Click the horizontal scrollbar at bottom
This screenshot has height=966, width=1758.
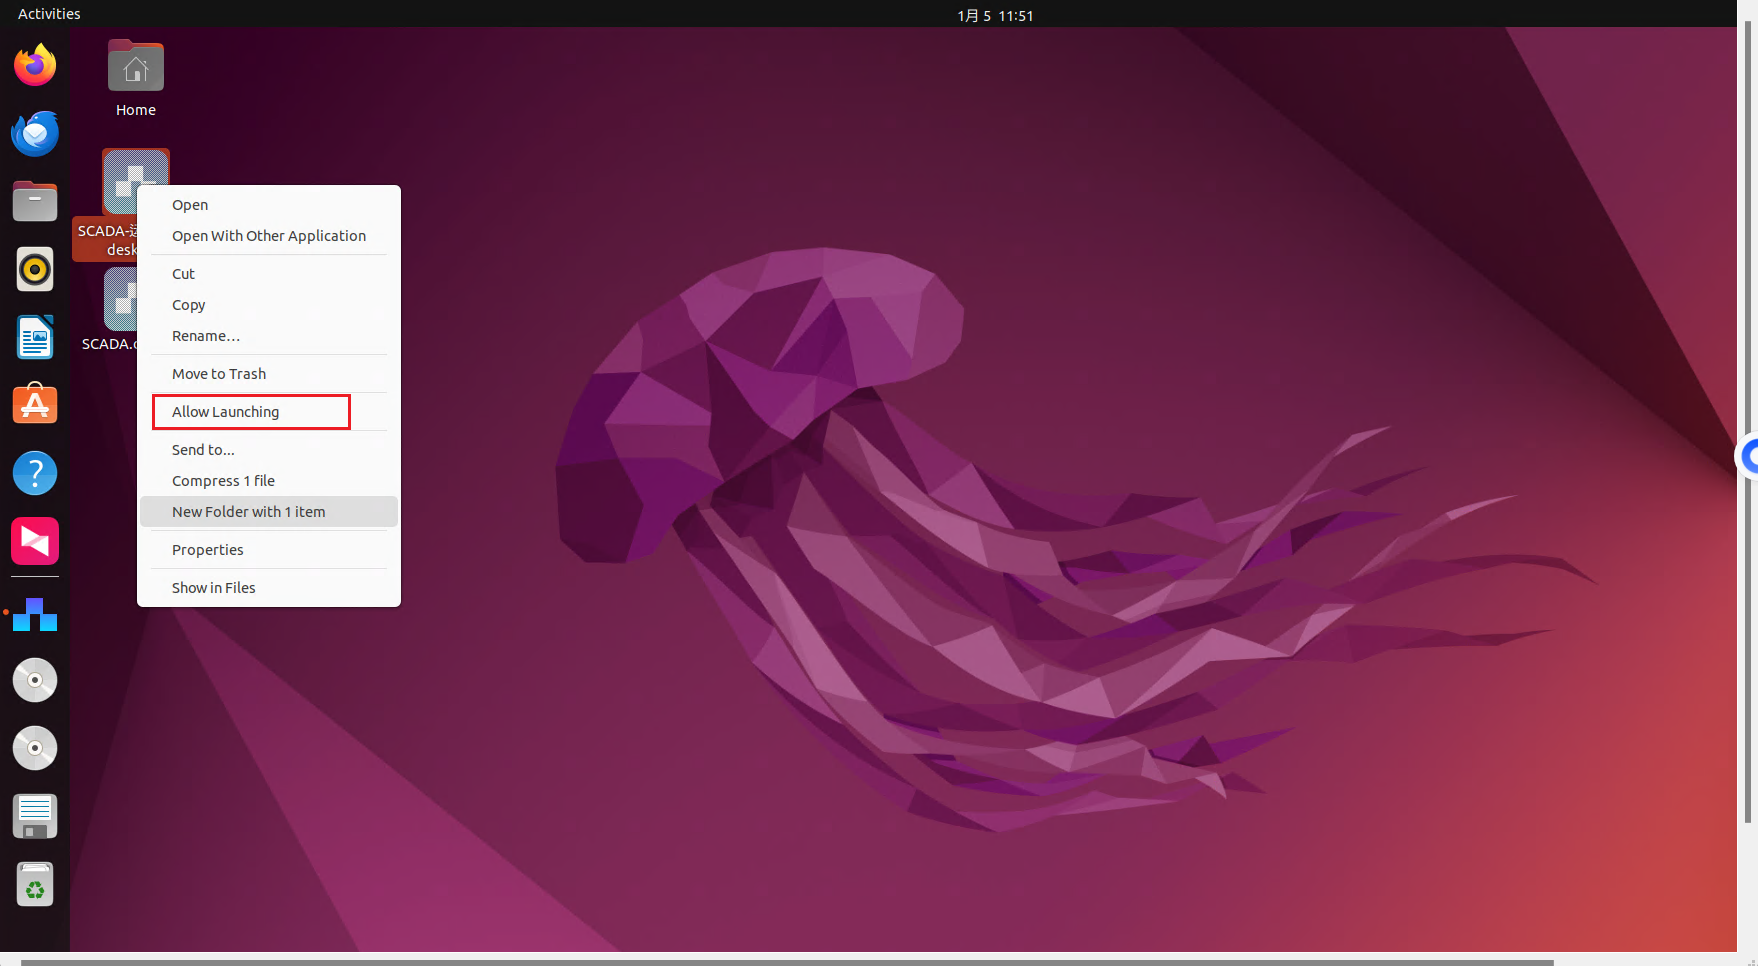786,962
